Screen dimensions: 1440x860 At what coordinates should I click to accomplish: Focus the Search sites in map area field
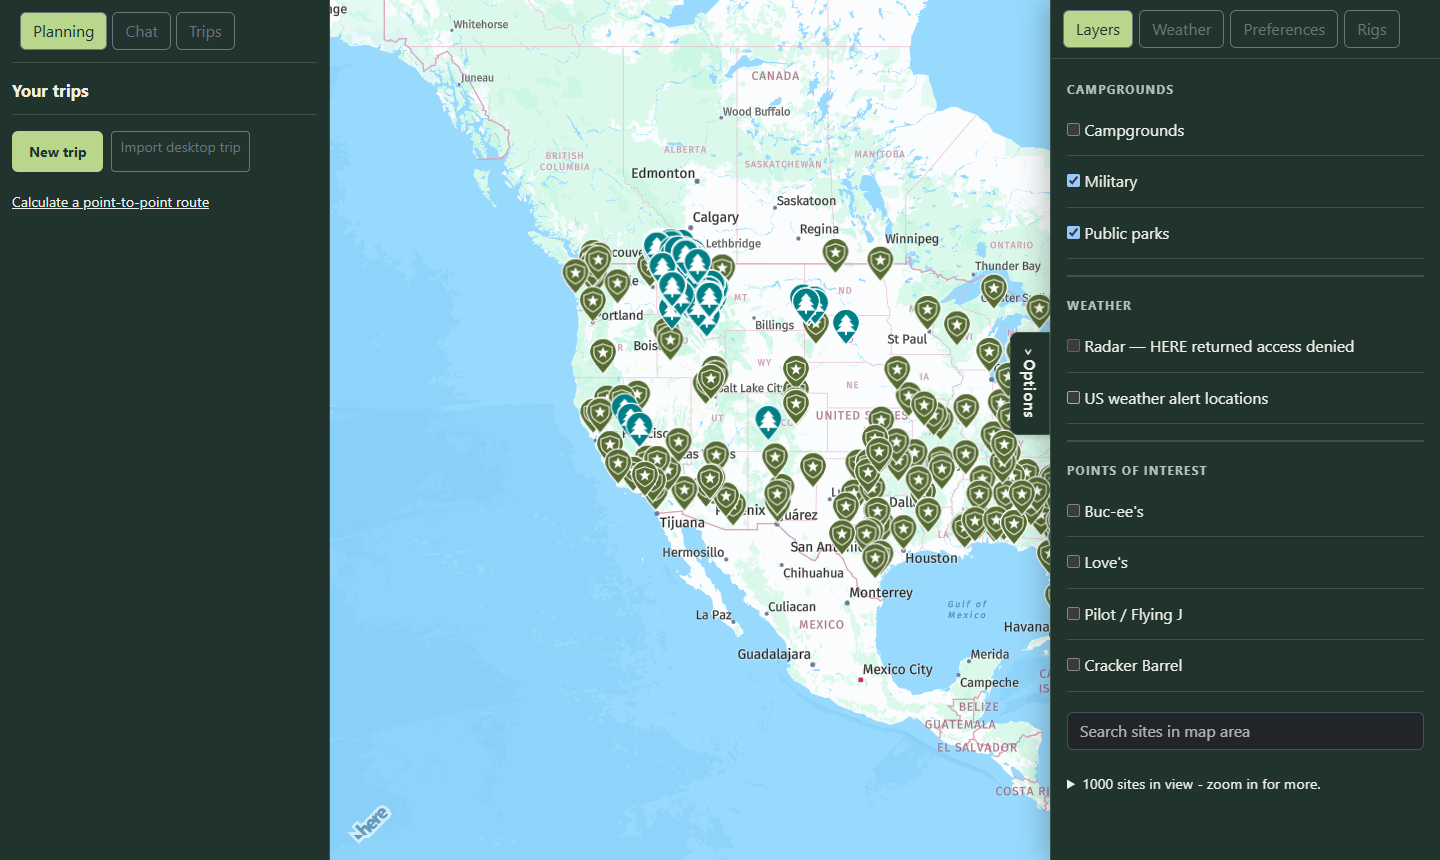[x=1245, y=731]
